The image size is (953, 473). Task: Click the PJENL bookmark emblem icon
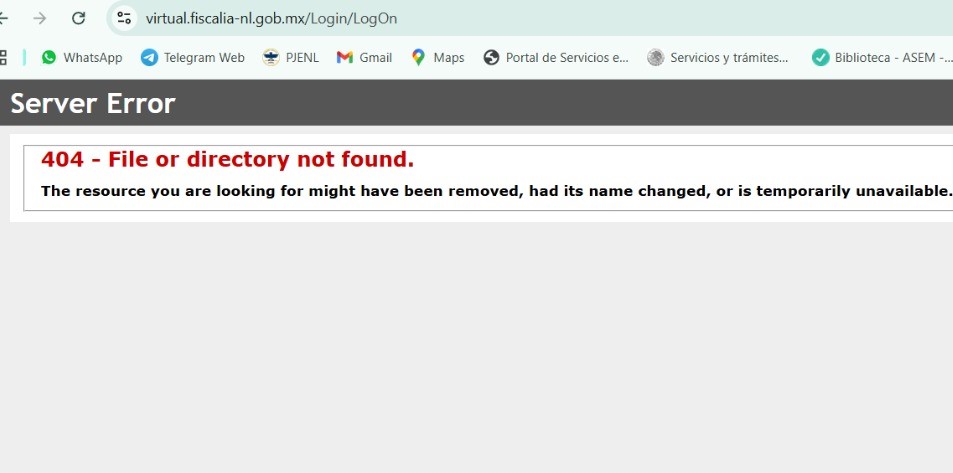(270, 57)
